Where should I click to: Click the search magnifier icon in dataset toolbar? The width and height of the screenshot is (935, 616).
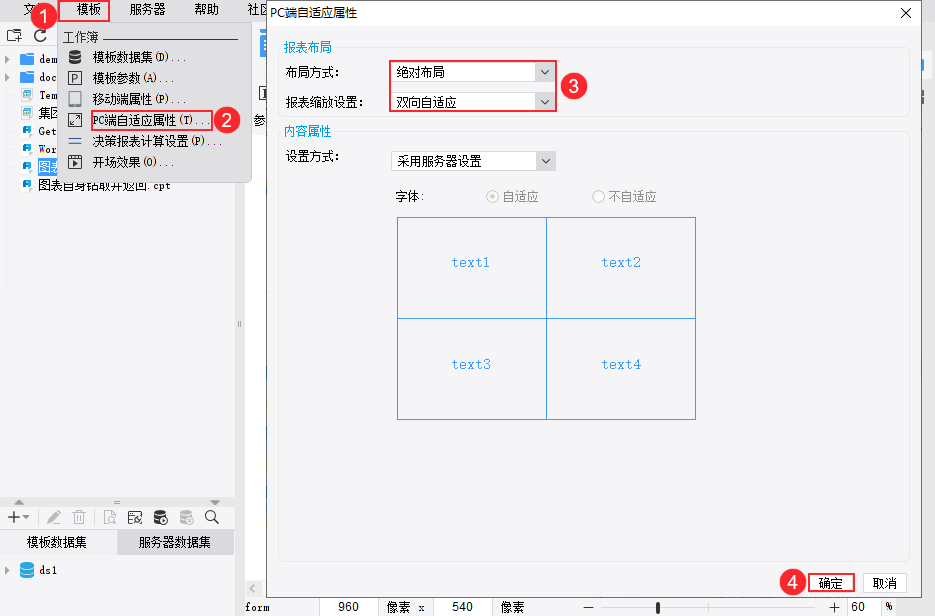coord(212,517)
